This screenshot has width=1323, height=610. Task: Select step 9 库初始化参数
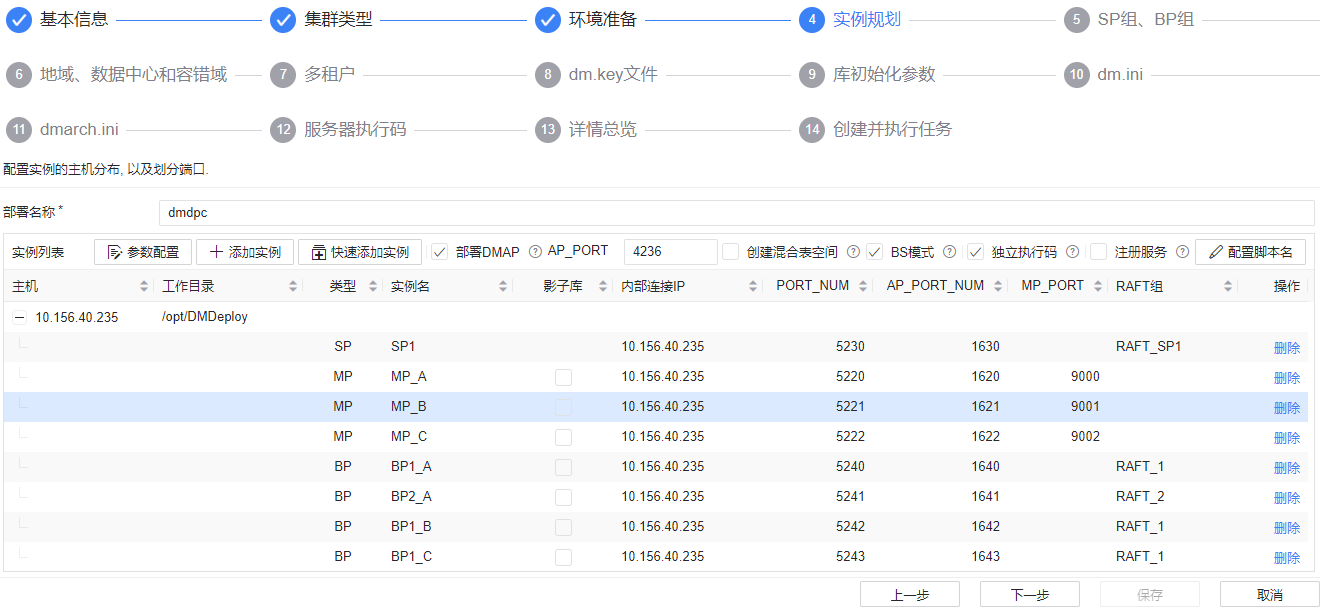867,74
